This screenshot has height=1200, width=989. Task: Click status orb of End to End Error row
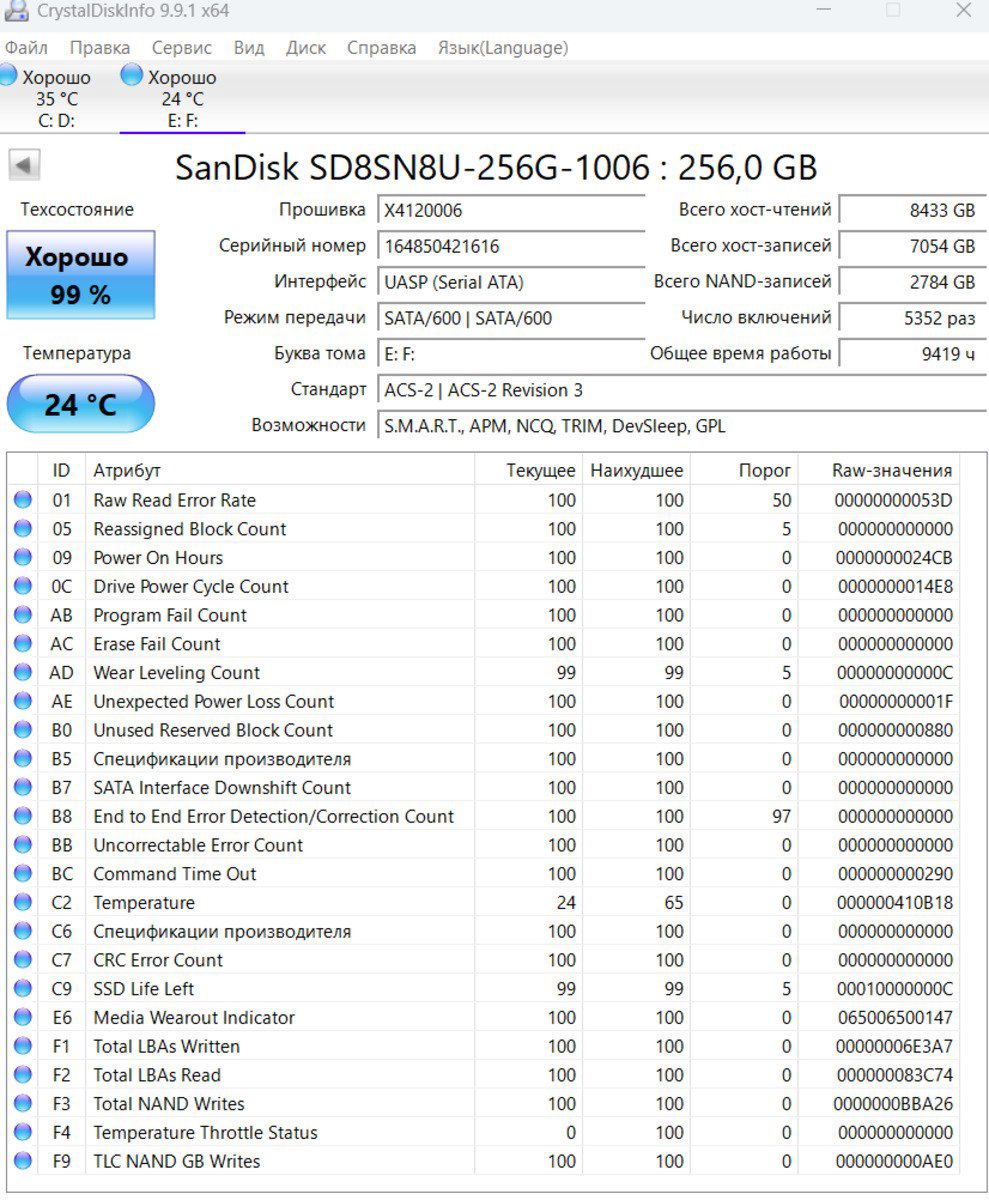coord(23,817)
